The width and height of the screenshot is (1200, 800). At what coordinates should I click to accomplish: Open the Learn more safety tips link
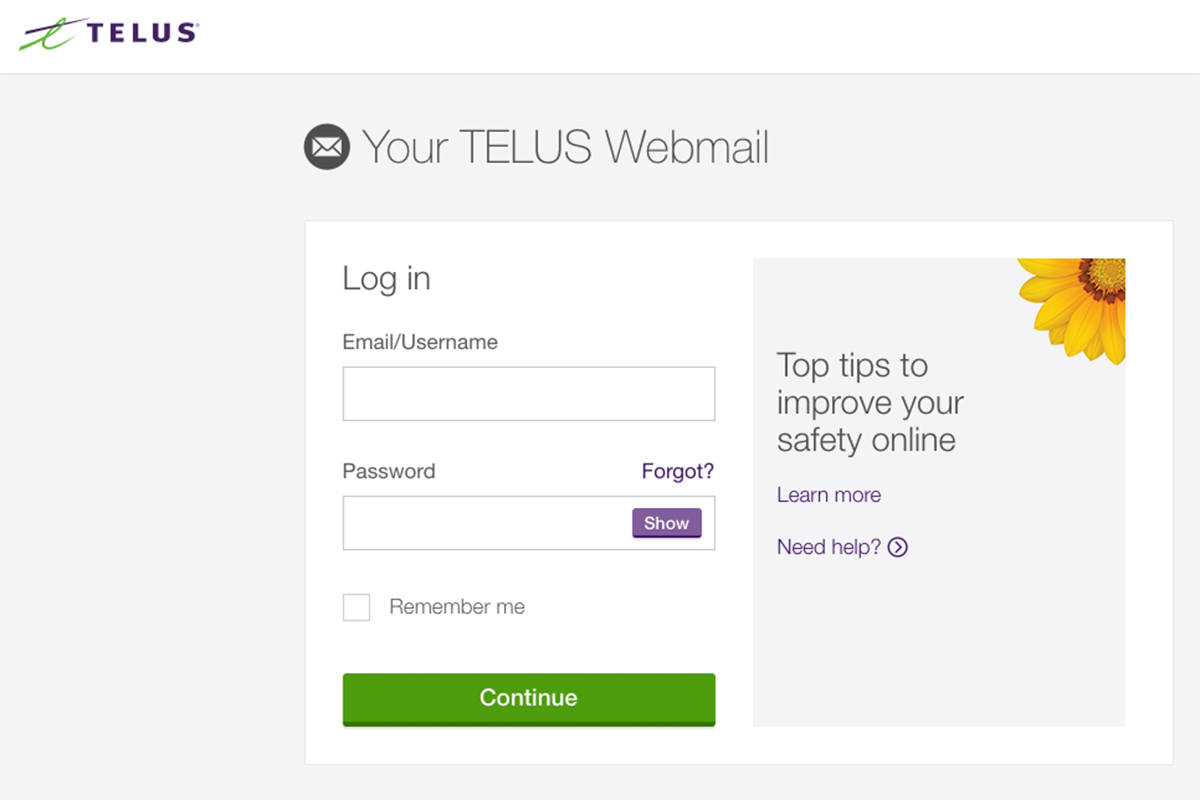[828, 494]
